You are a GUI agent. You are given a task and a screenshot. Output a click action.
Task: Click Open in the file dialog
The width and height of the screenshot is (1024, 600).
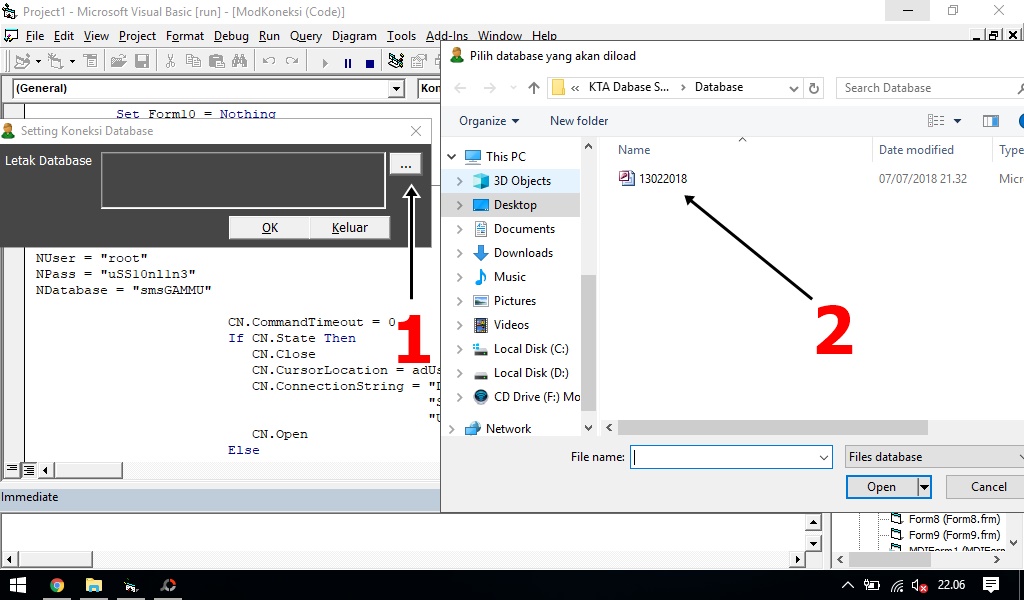(x=881, y=487)
